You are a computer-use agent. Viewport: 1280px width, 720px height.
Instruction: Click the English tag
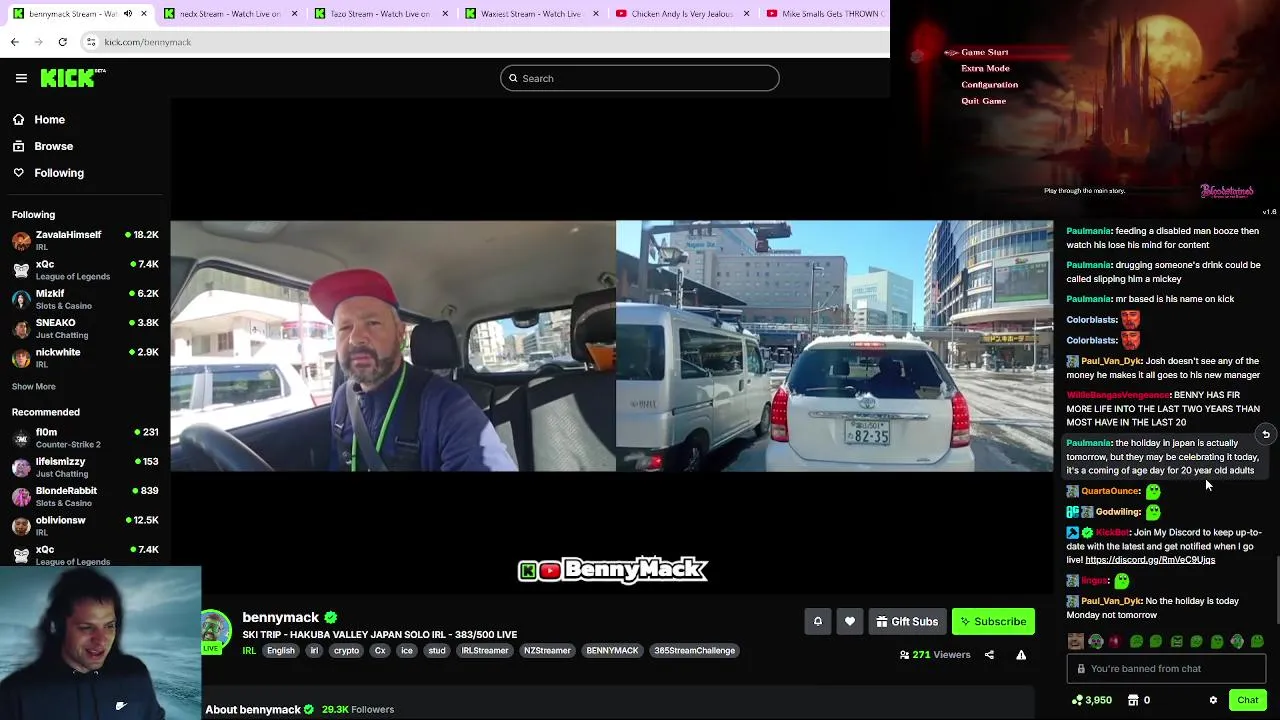[x=281, y=651]
